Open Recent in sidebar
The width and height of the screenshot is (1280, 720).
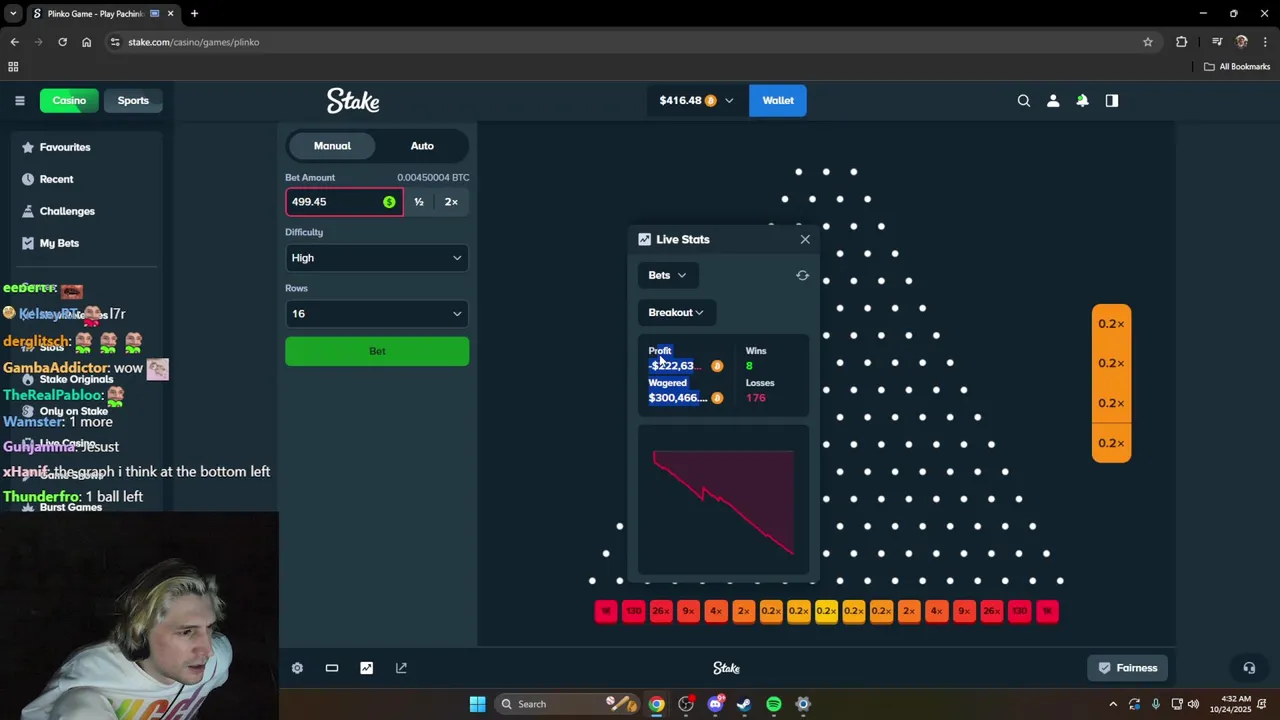point(56,179)
